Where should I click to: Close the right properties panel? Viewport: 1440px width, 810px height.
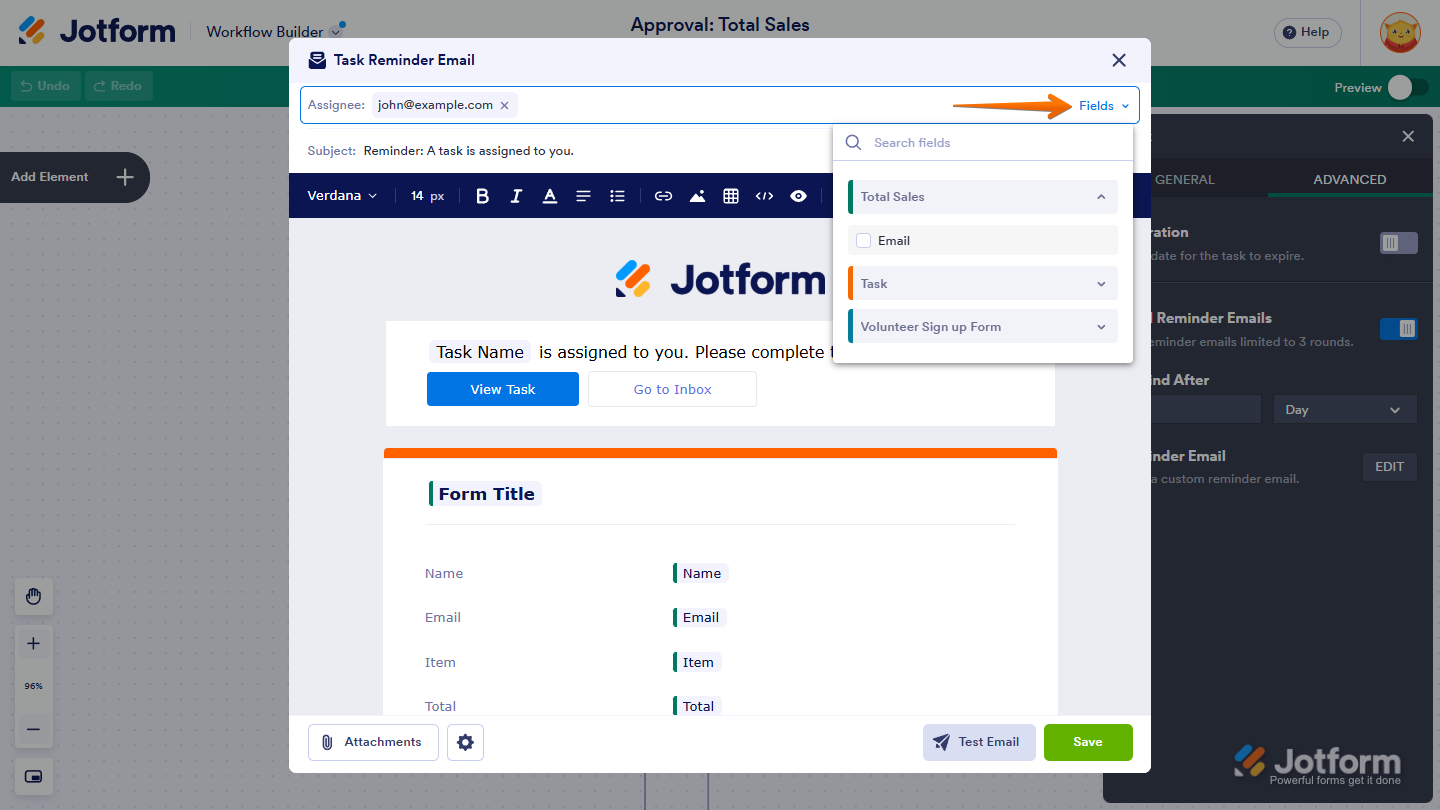pyautogui.click(x=1408, y=136)
